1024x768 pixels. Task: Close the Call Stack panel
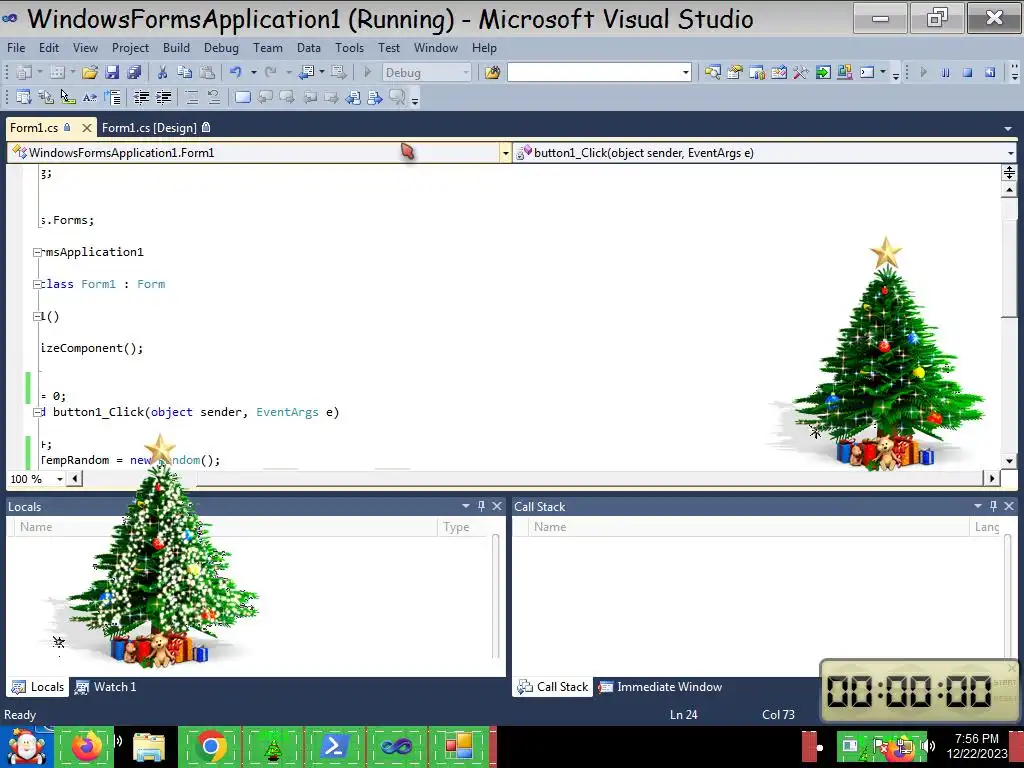tap(1009, 506)
